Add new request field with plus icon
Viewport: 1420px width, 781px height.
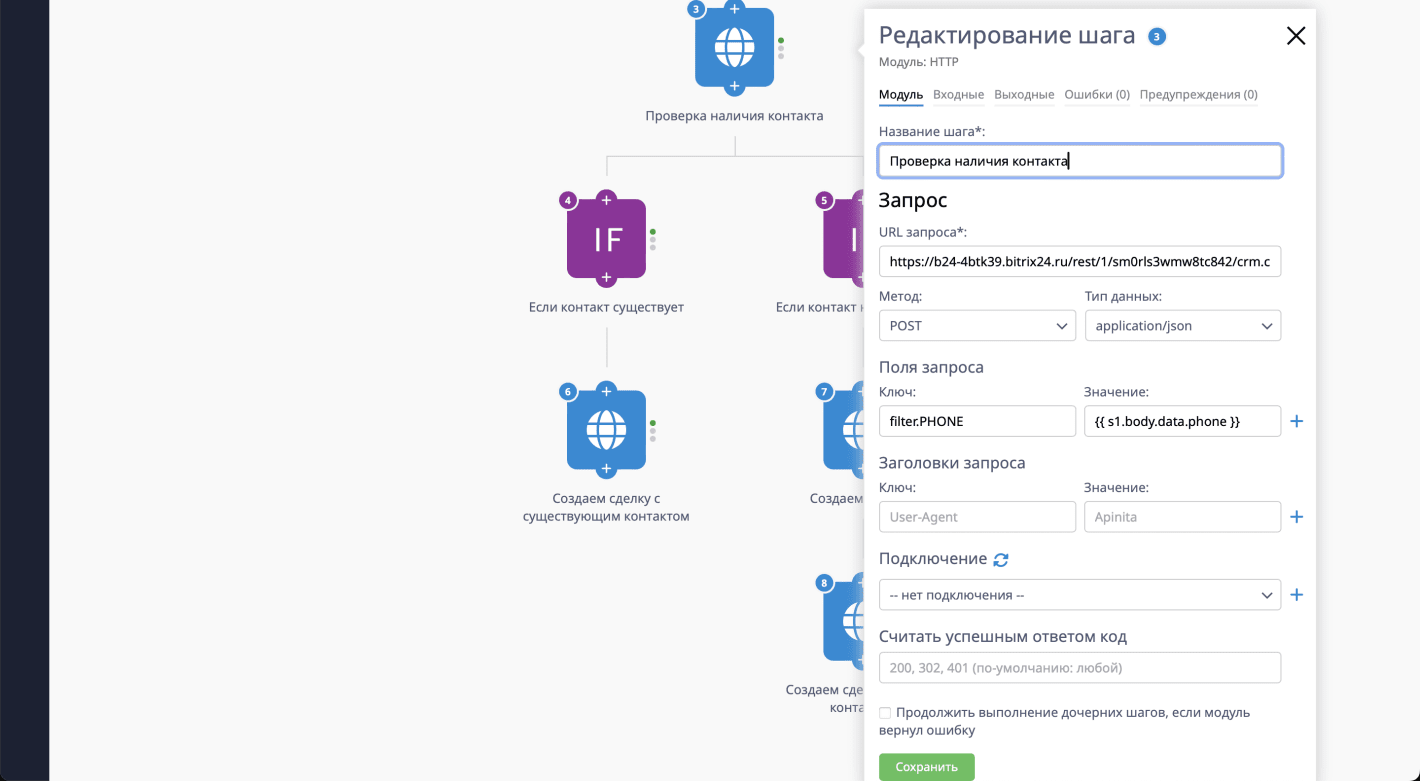click(x=1297, y=421)
